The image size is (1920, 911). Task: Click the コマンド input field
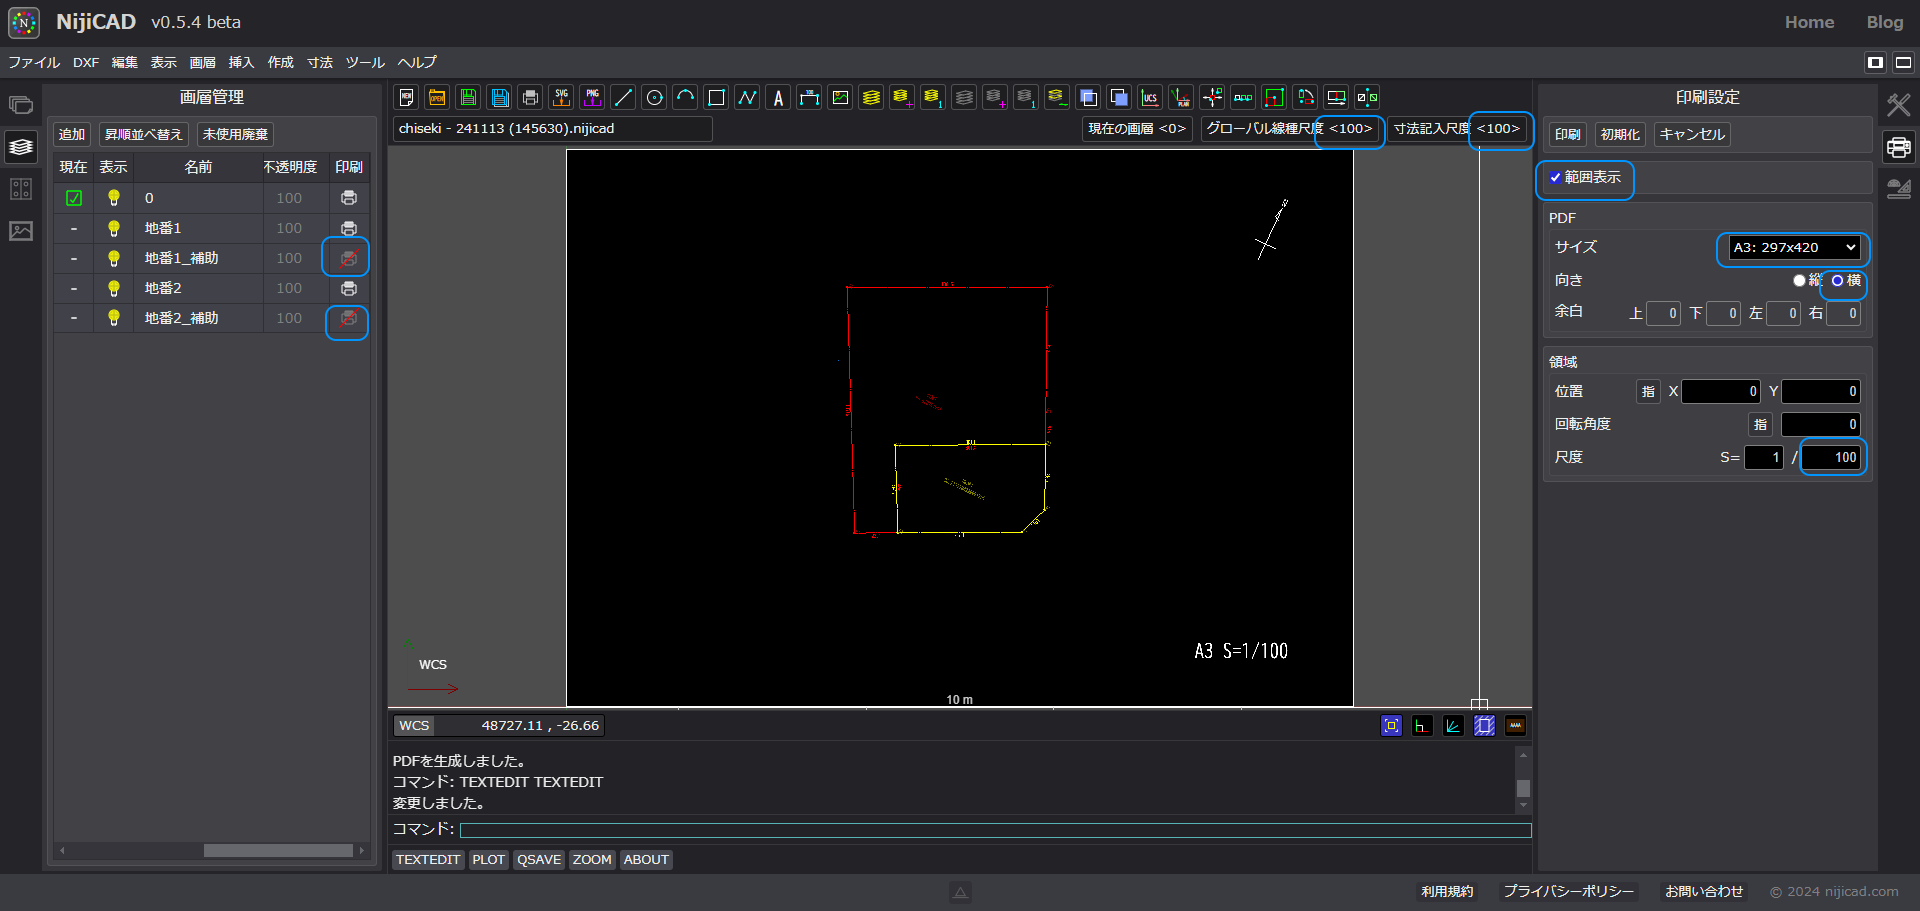point(994,830)
